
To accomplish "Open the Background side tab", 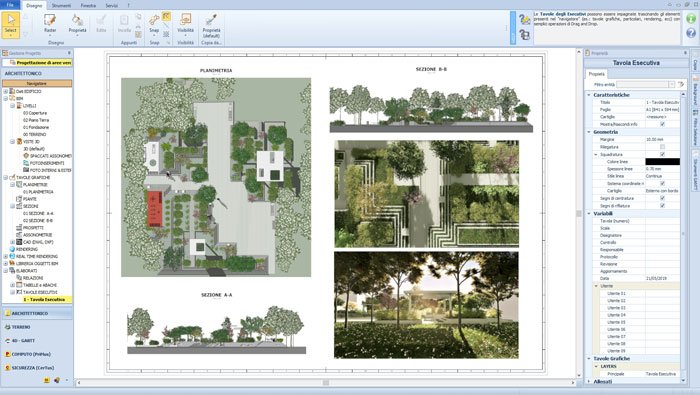I will (695, 91).
